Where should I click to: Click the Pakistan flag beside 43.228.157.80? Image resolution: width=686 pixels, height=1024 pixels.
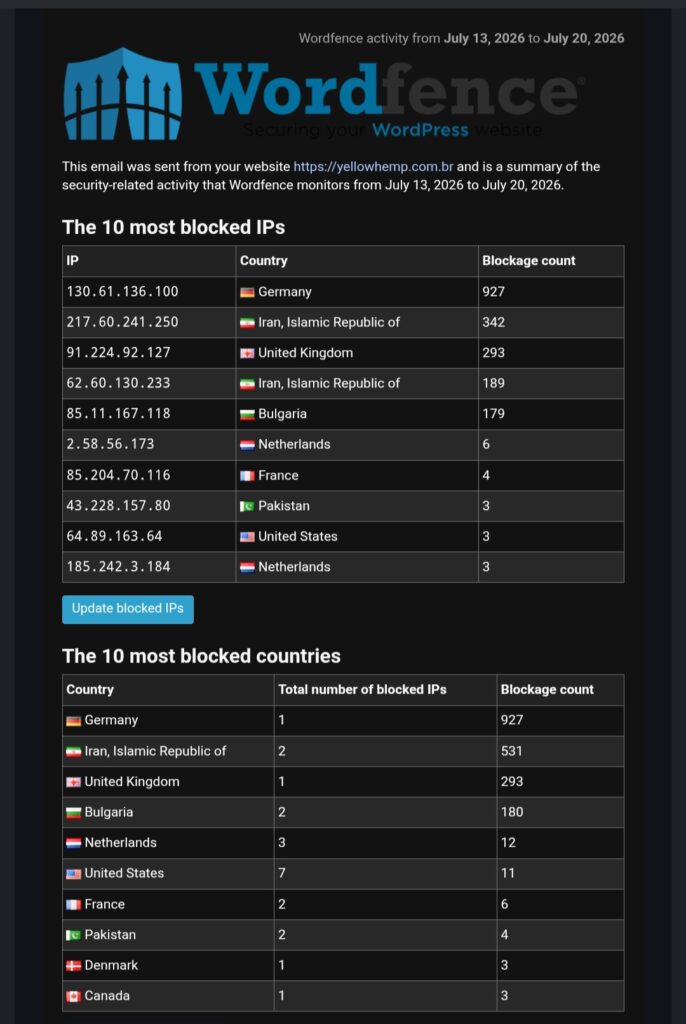pyautogui.click(x=247, y=506)
